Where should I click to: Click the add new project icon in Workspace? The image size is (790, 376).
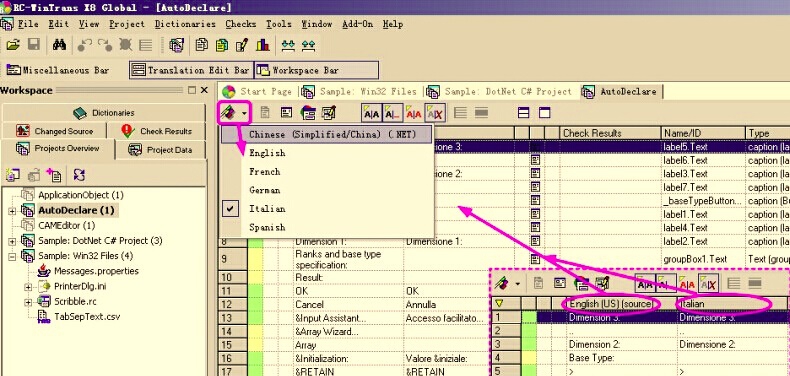12,174
